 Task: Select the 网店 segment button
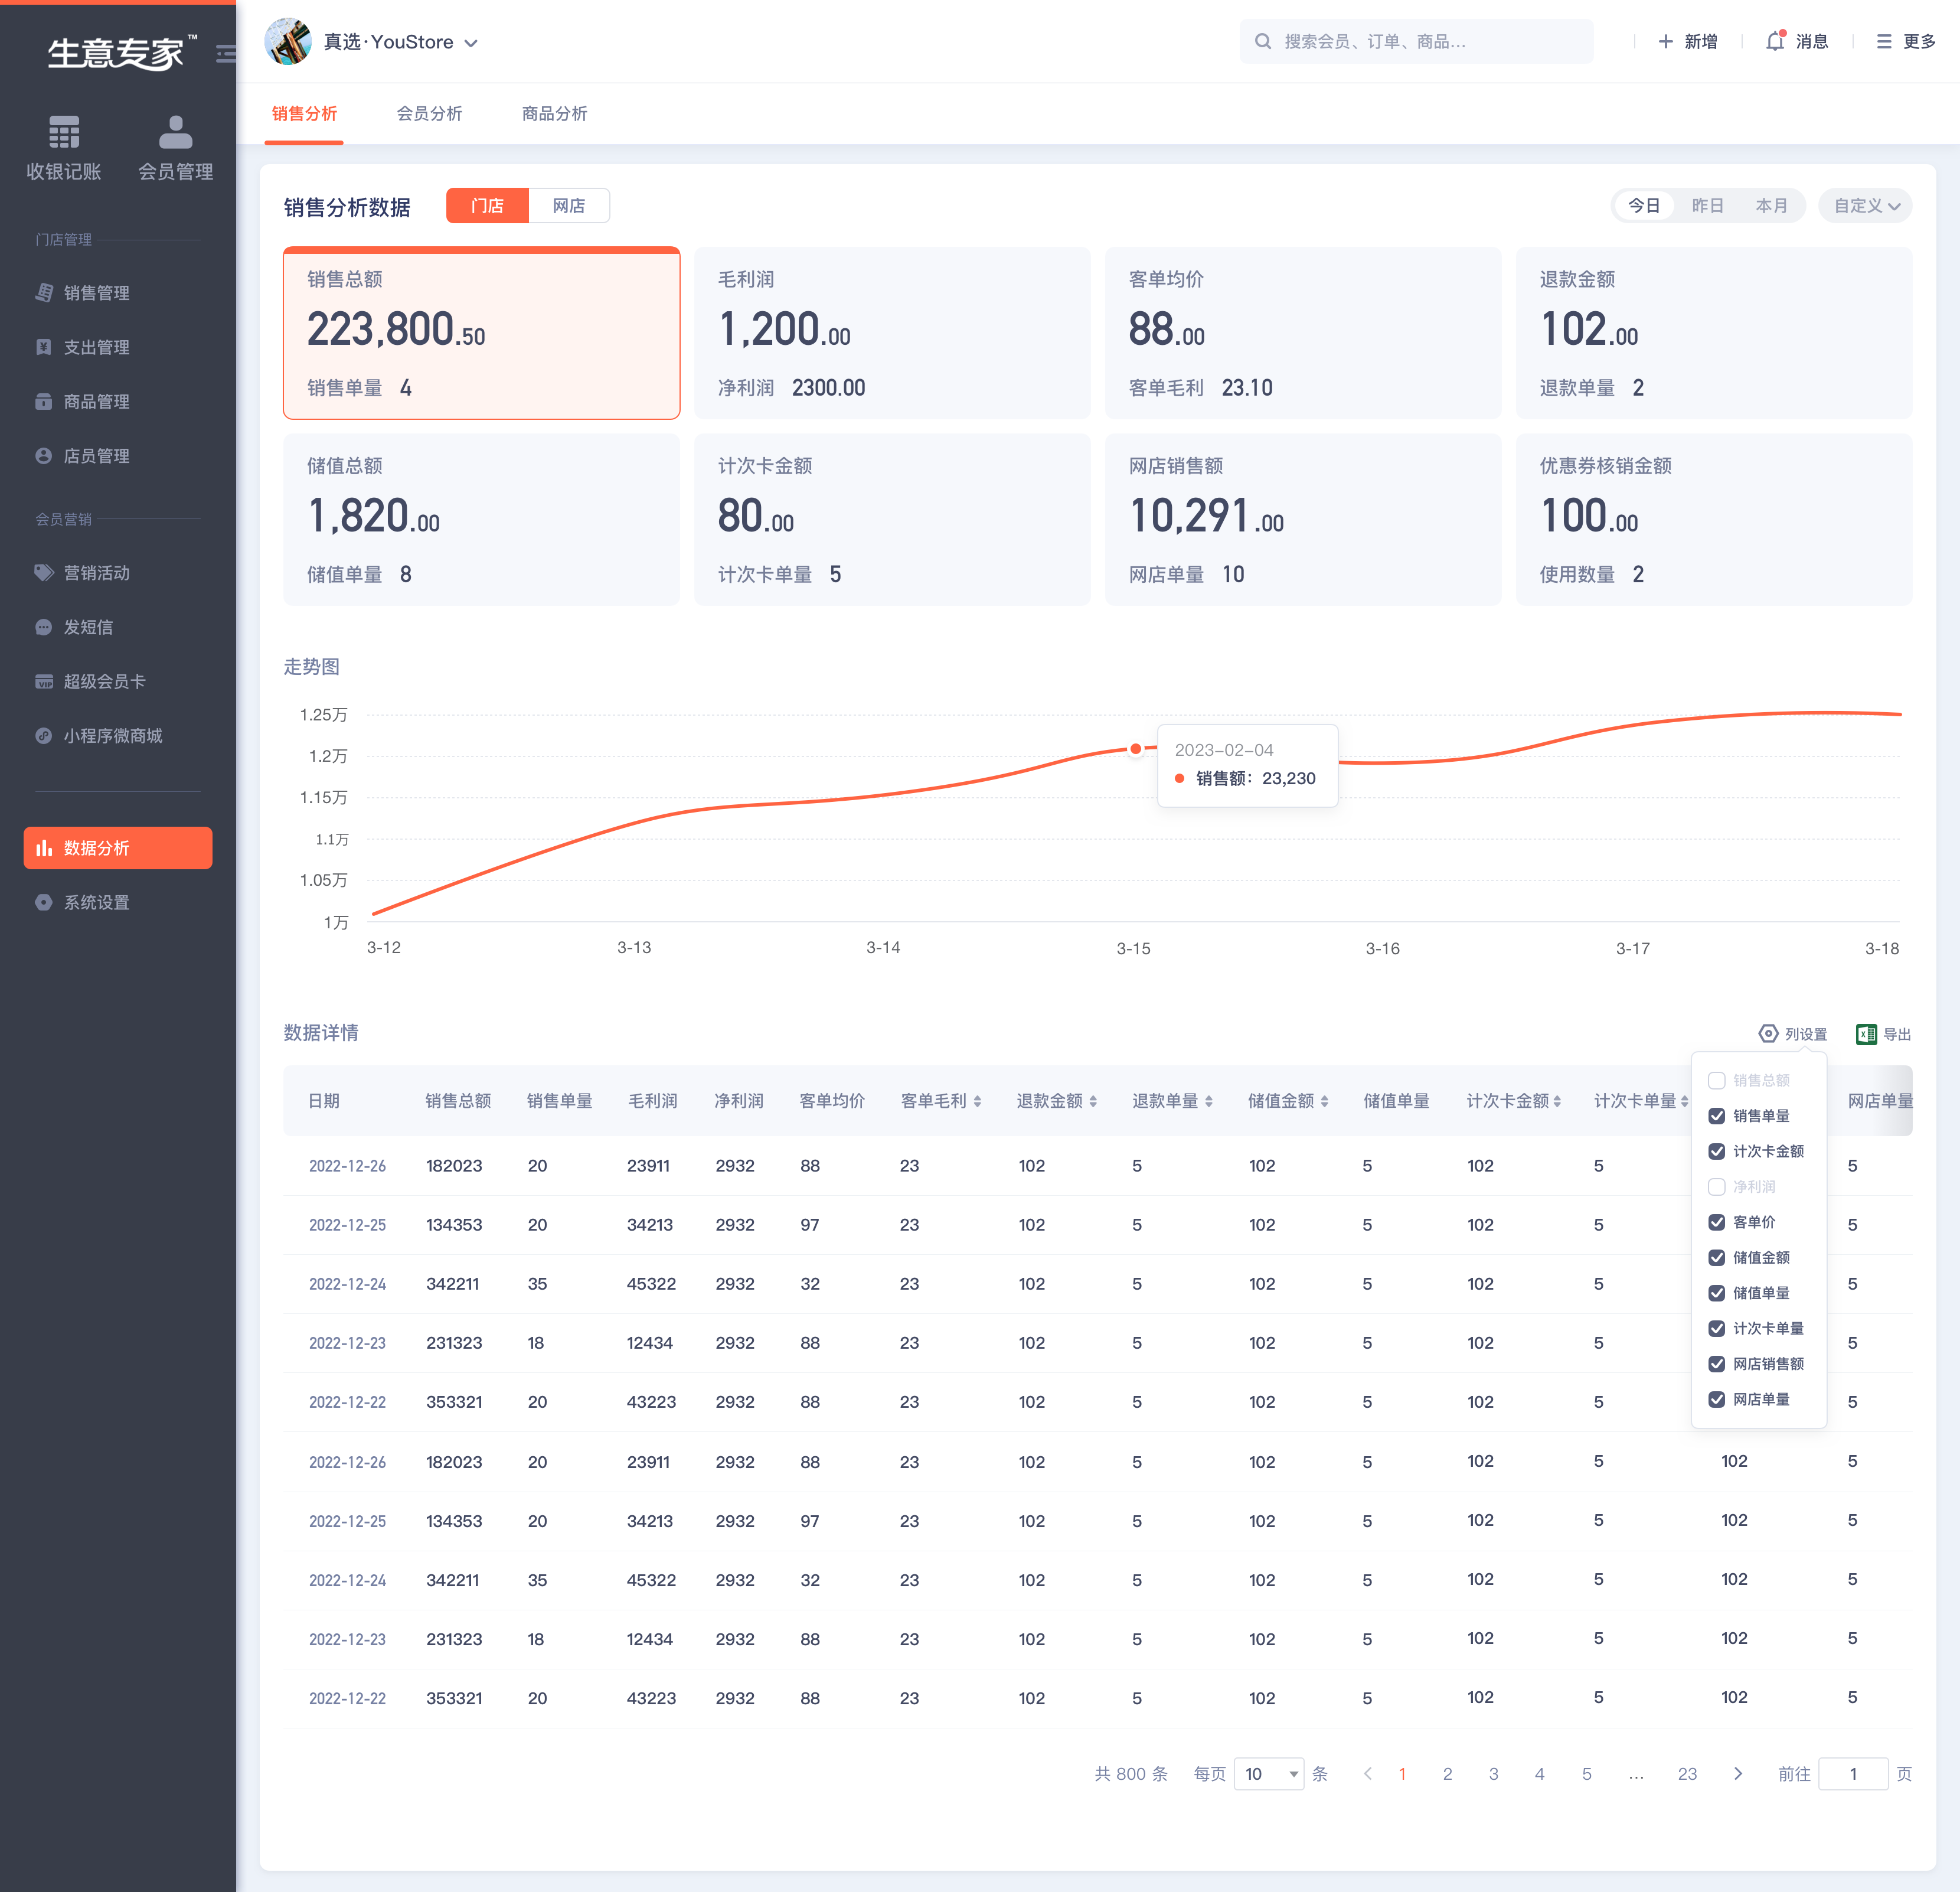[x=568, y=205]
